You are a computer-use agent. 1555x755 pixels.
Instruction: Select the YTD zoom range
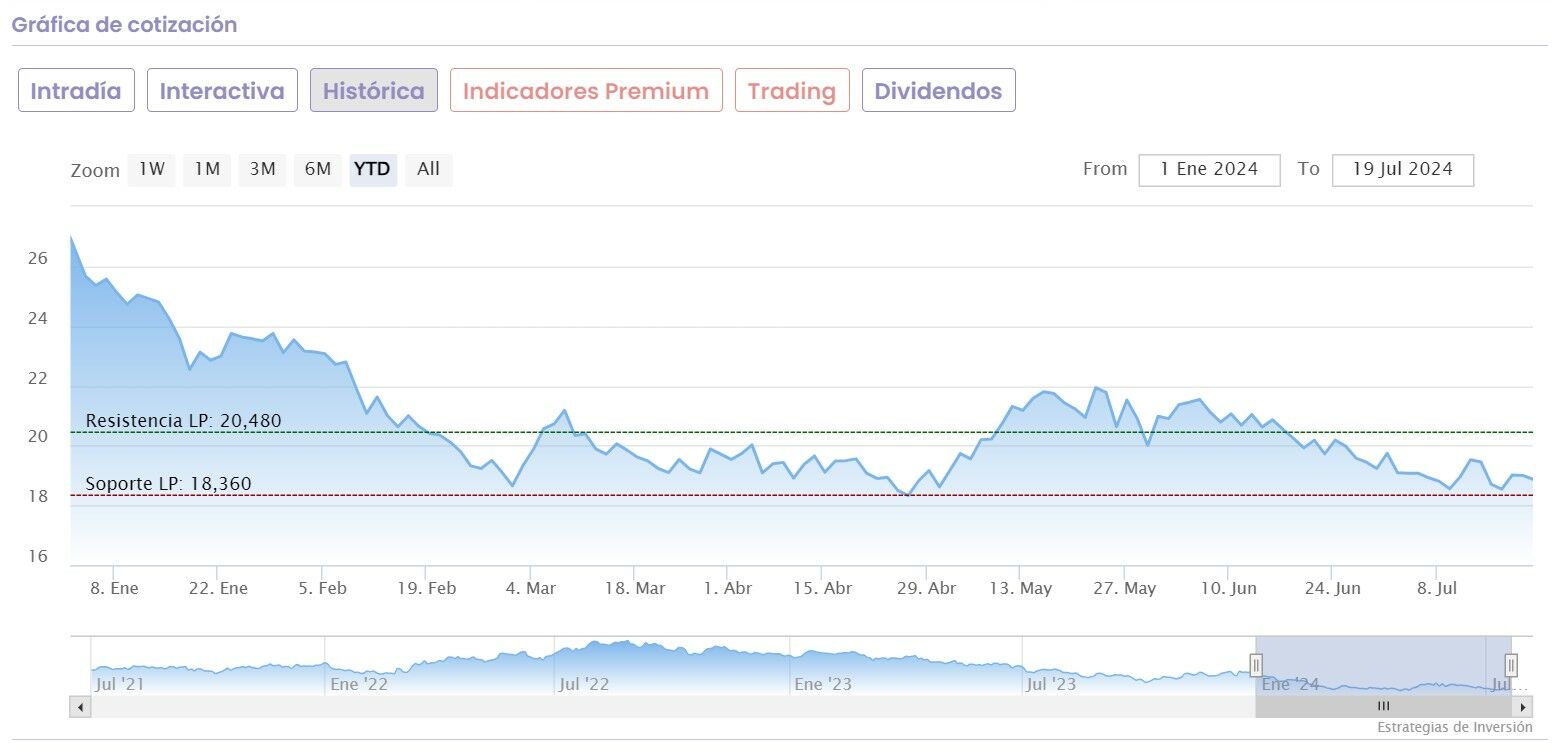(373, 170)
